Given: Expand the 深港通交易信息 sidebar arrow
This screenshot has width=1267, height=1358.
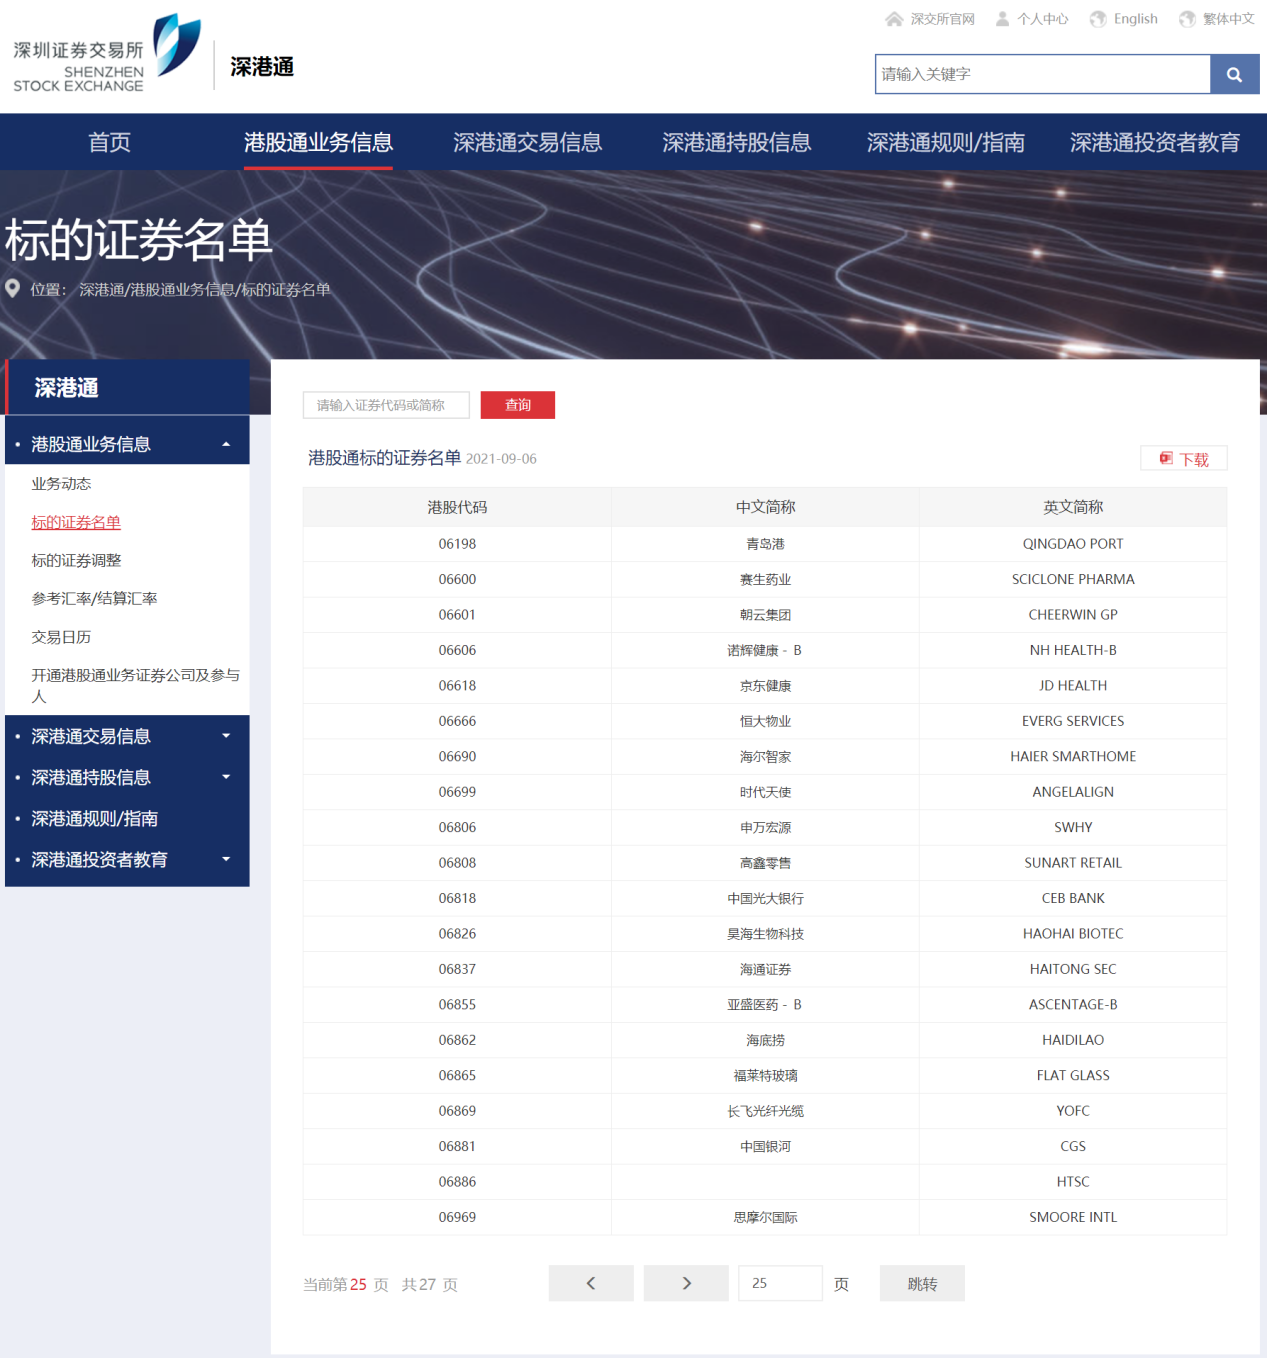Looking at the screenshot, I should coord(226,736).
